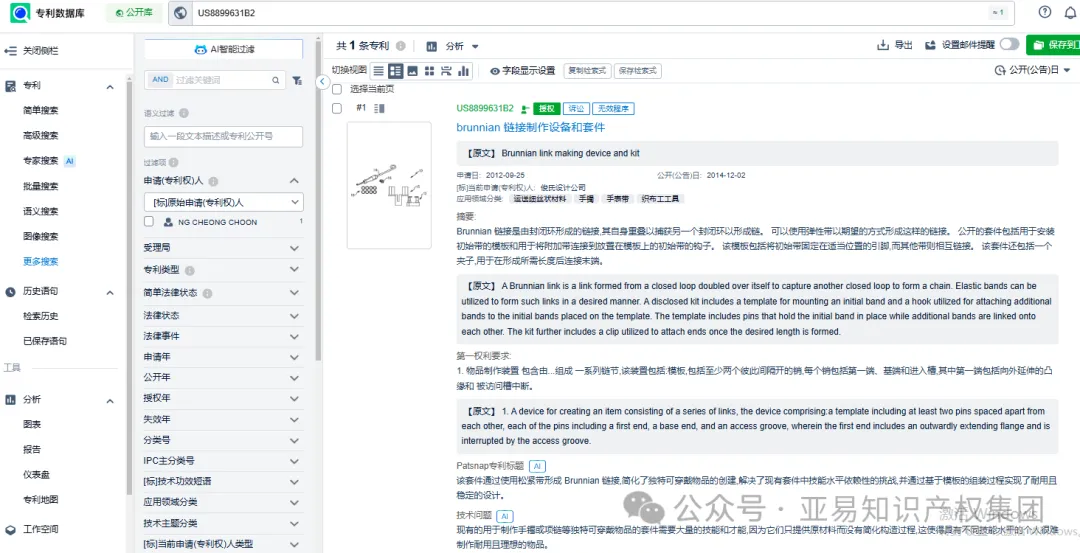The image size is (1080, 553).
Task: Open 检索历史 in the sidebar
Action: point(41,316)
